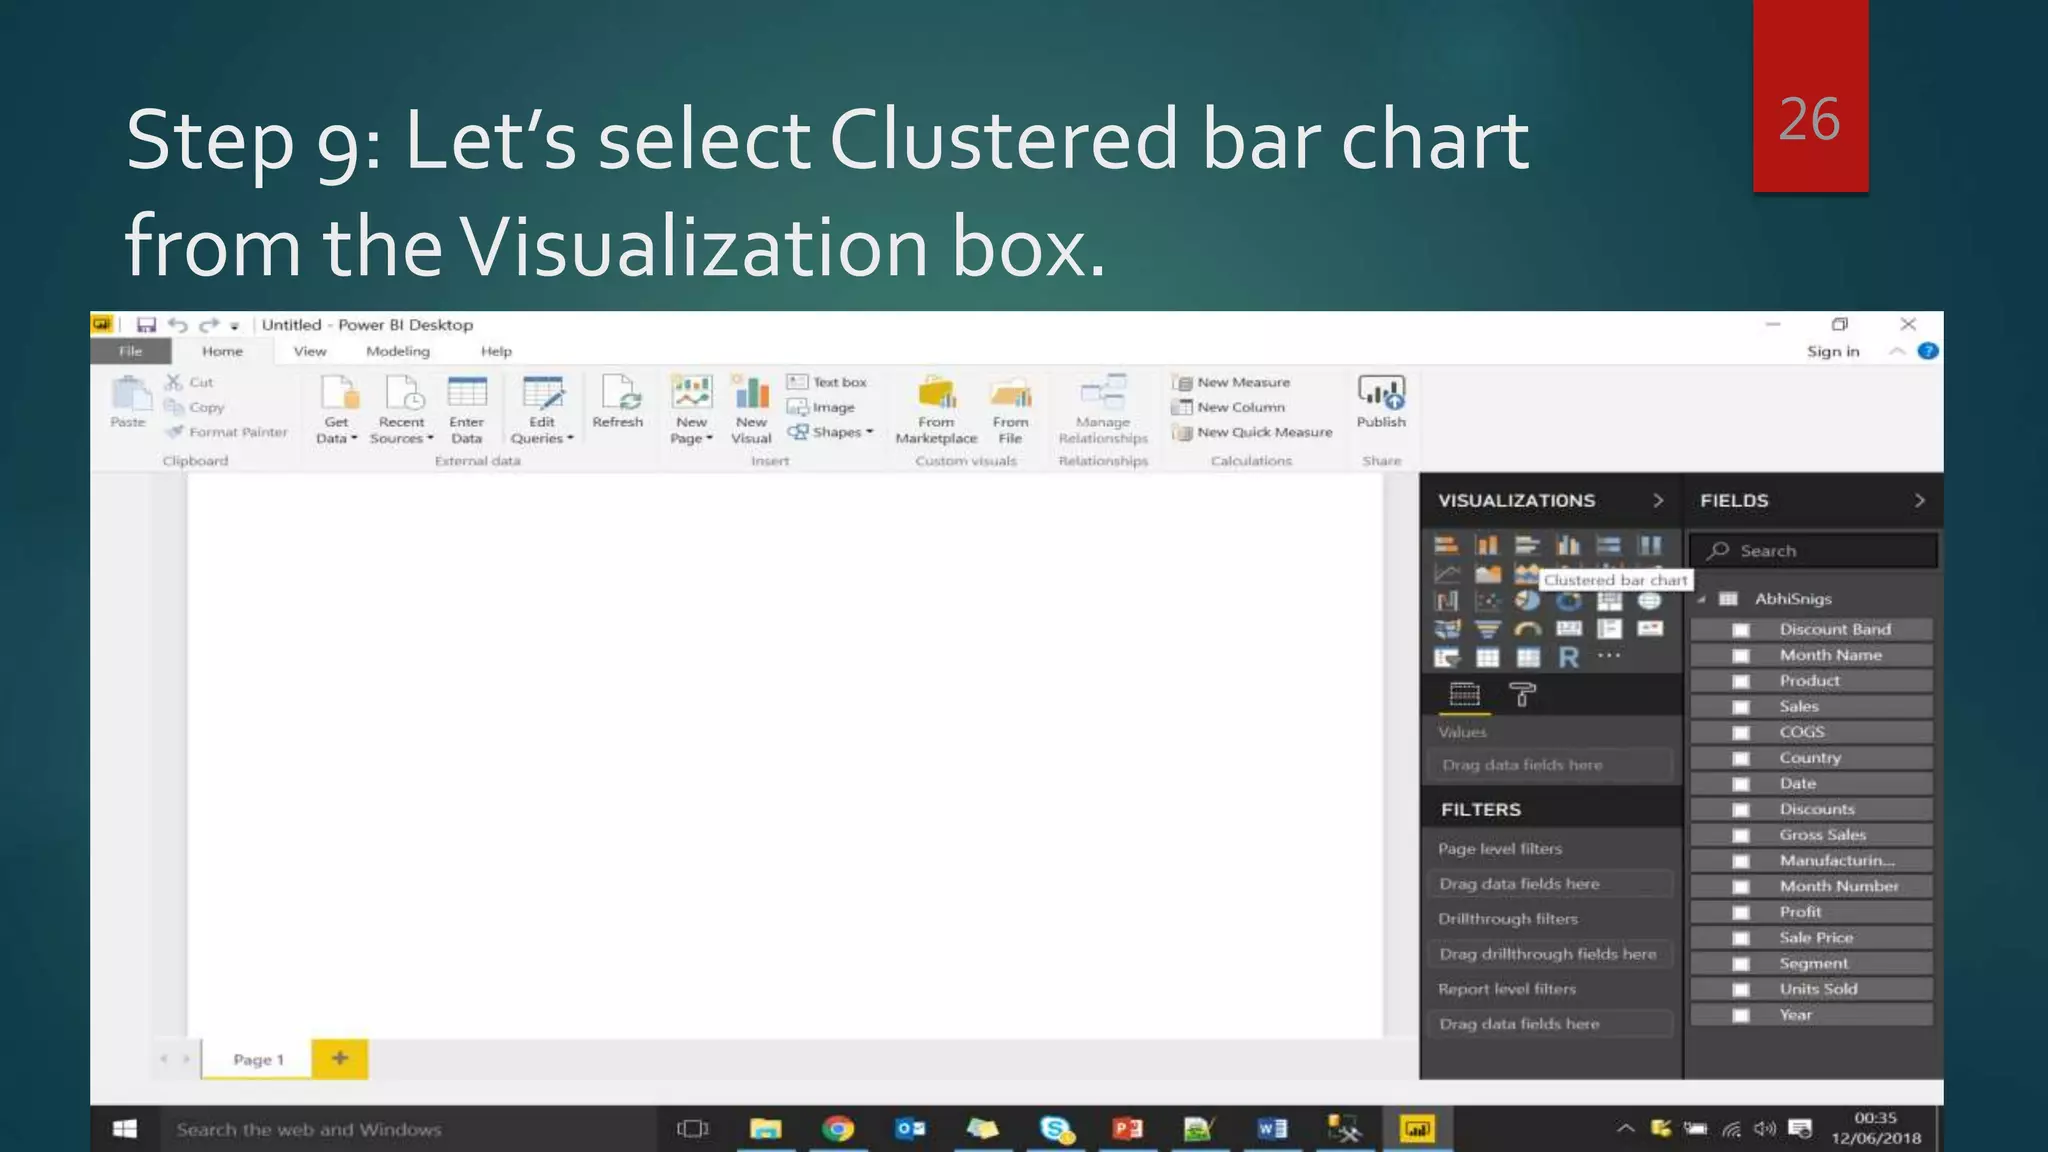Select the Stacked column chart visual
This screenshot has height=1152, width=2048.
[x=1487, y=545]
